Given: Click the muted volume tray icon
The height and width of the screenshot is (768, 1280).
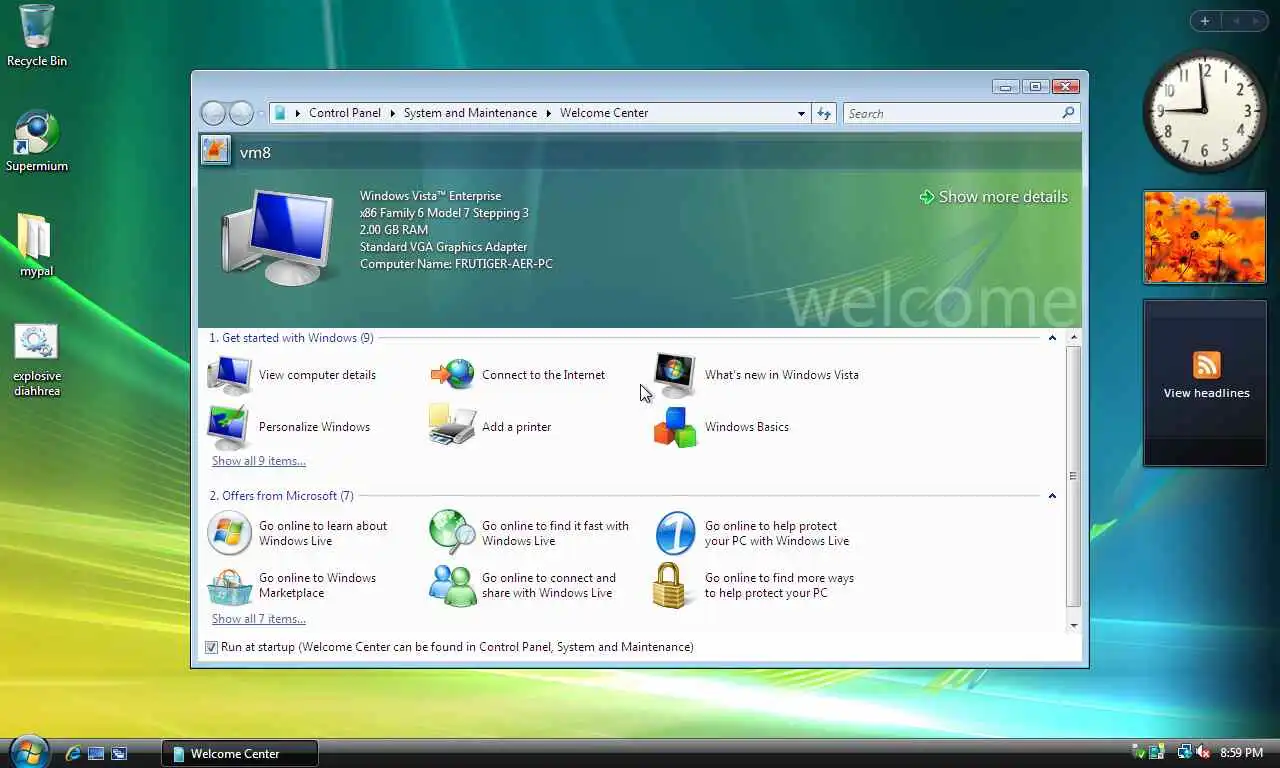Looking at the screenshot, I should tap(1203, 752).
